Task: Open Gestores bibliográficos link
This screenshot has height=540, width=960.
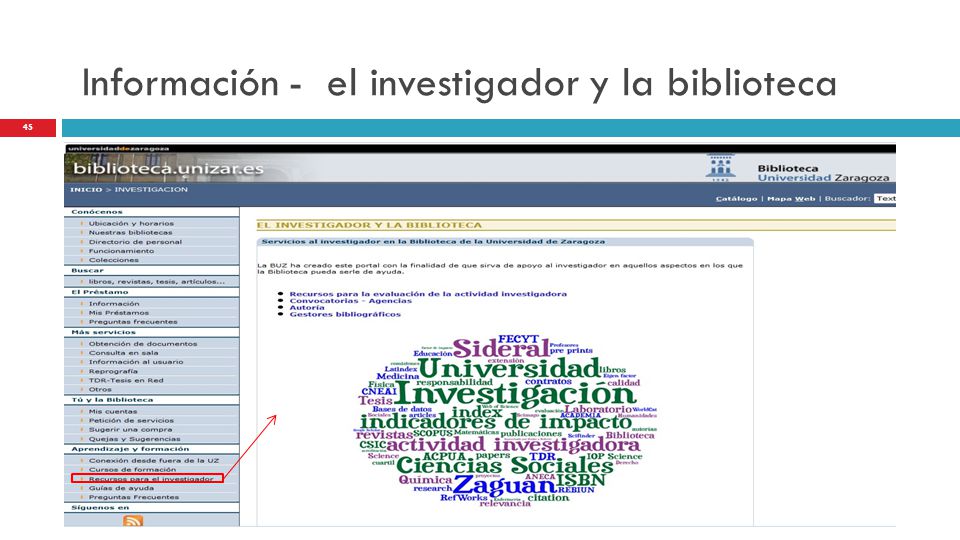Action: [x=345, y=314]
